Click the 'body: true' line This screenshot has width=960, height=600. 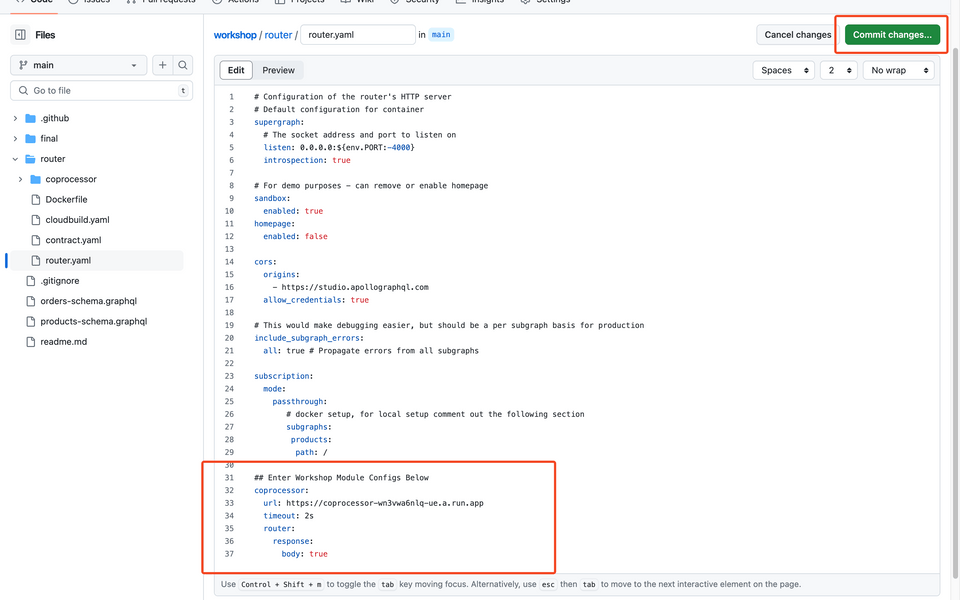click(305, 554)
